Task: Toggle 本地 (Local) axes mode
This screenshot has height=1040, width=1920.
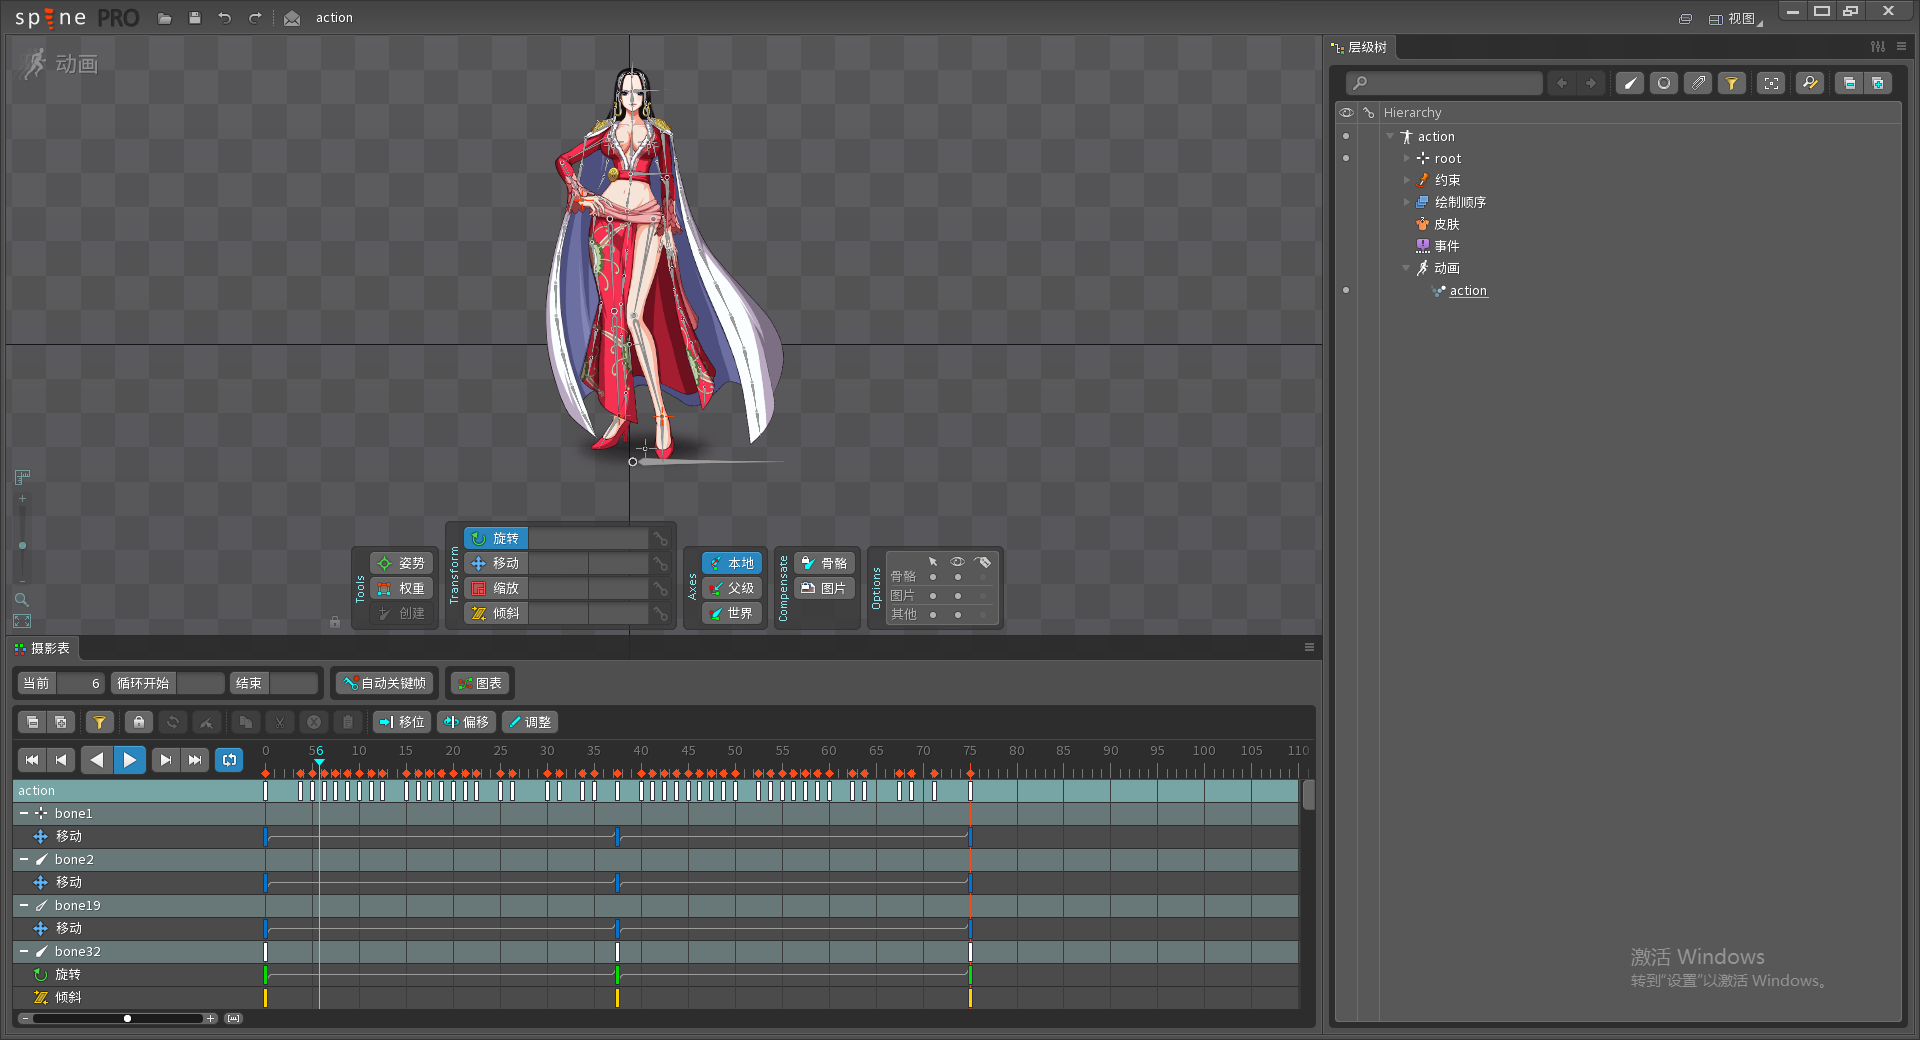Action: coord(732,563)
